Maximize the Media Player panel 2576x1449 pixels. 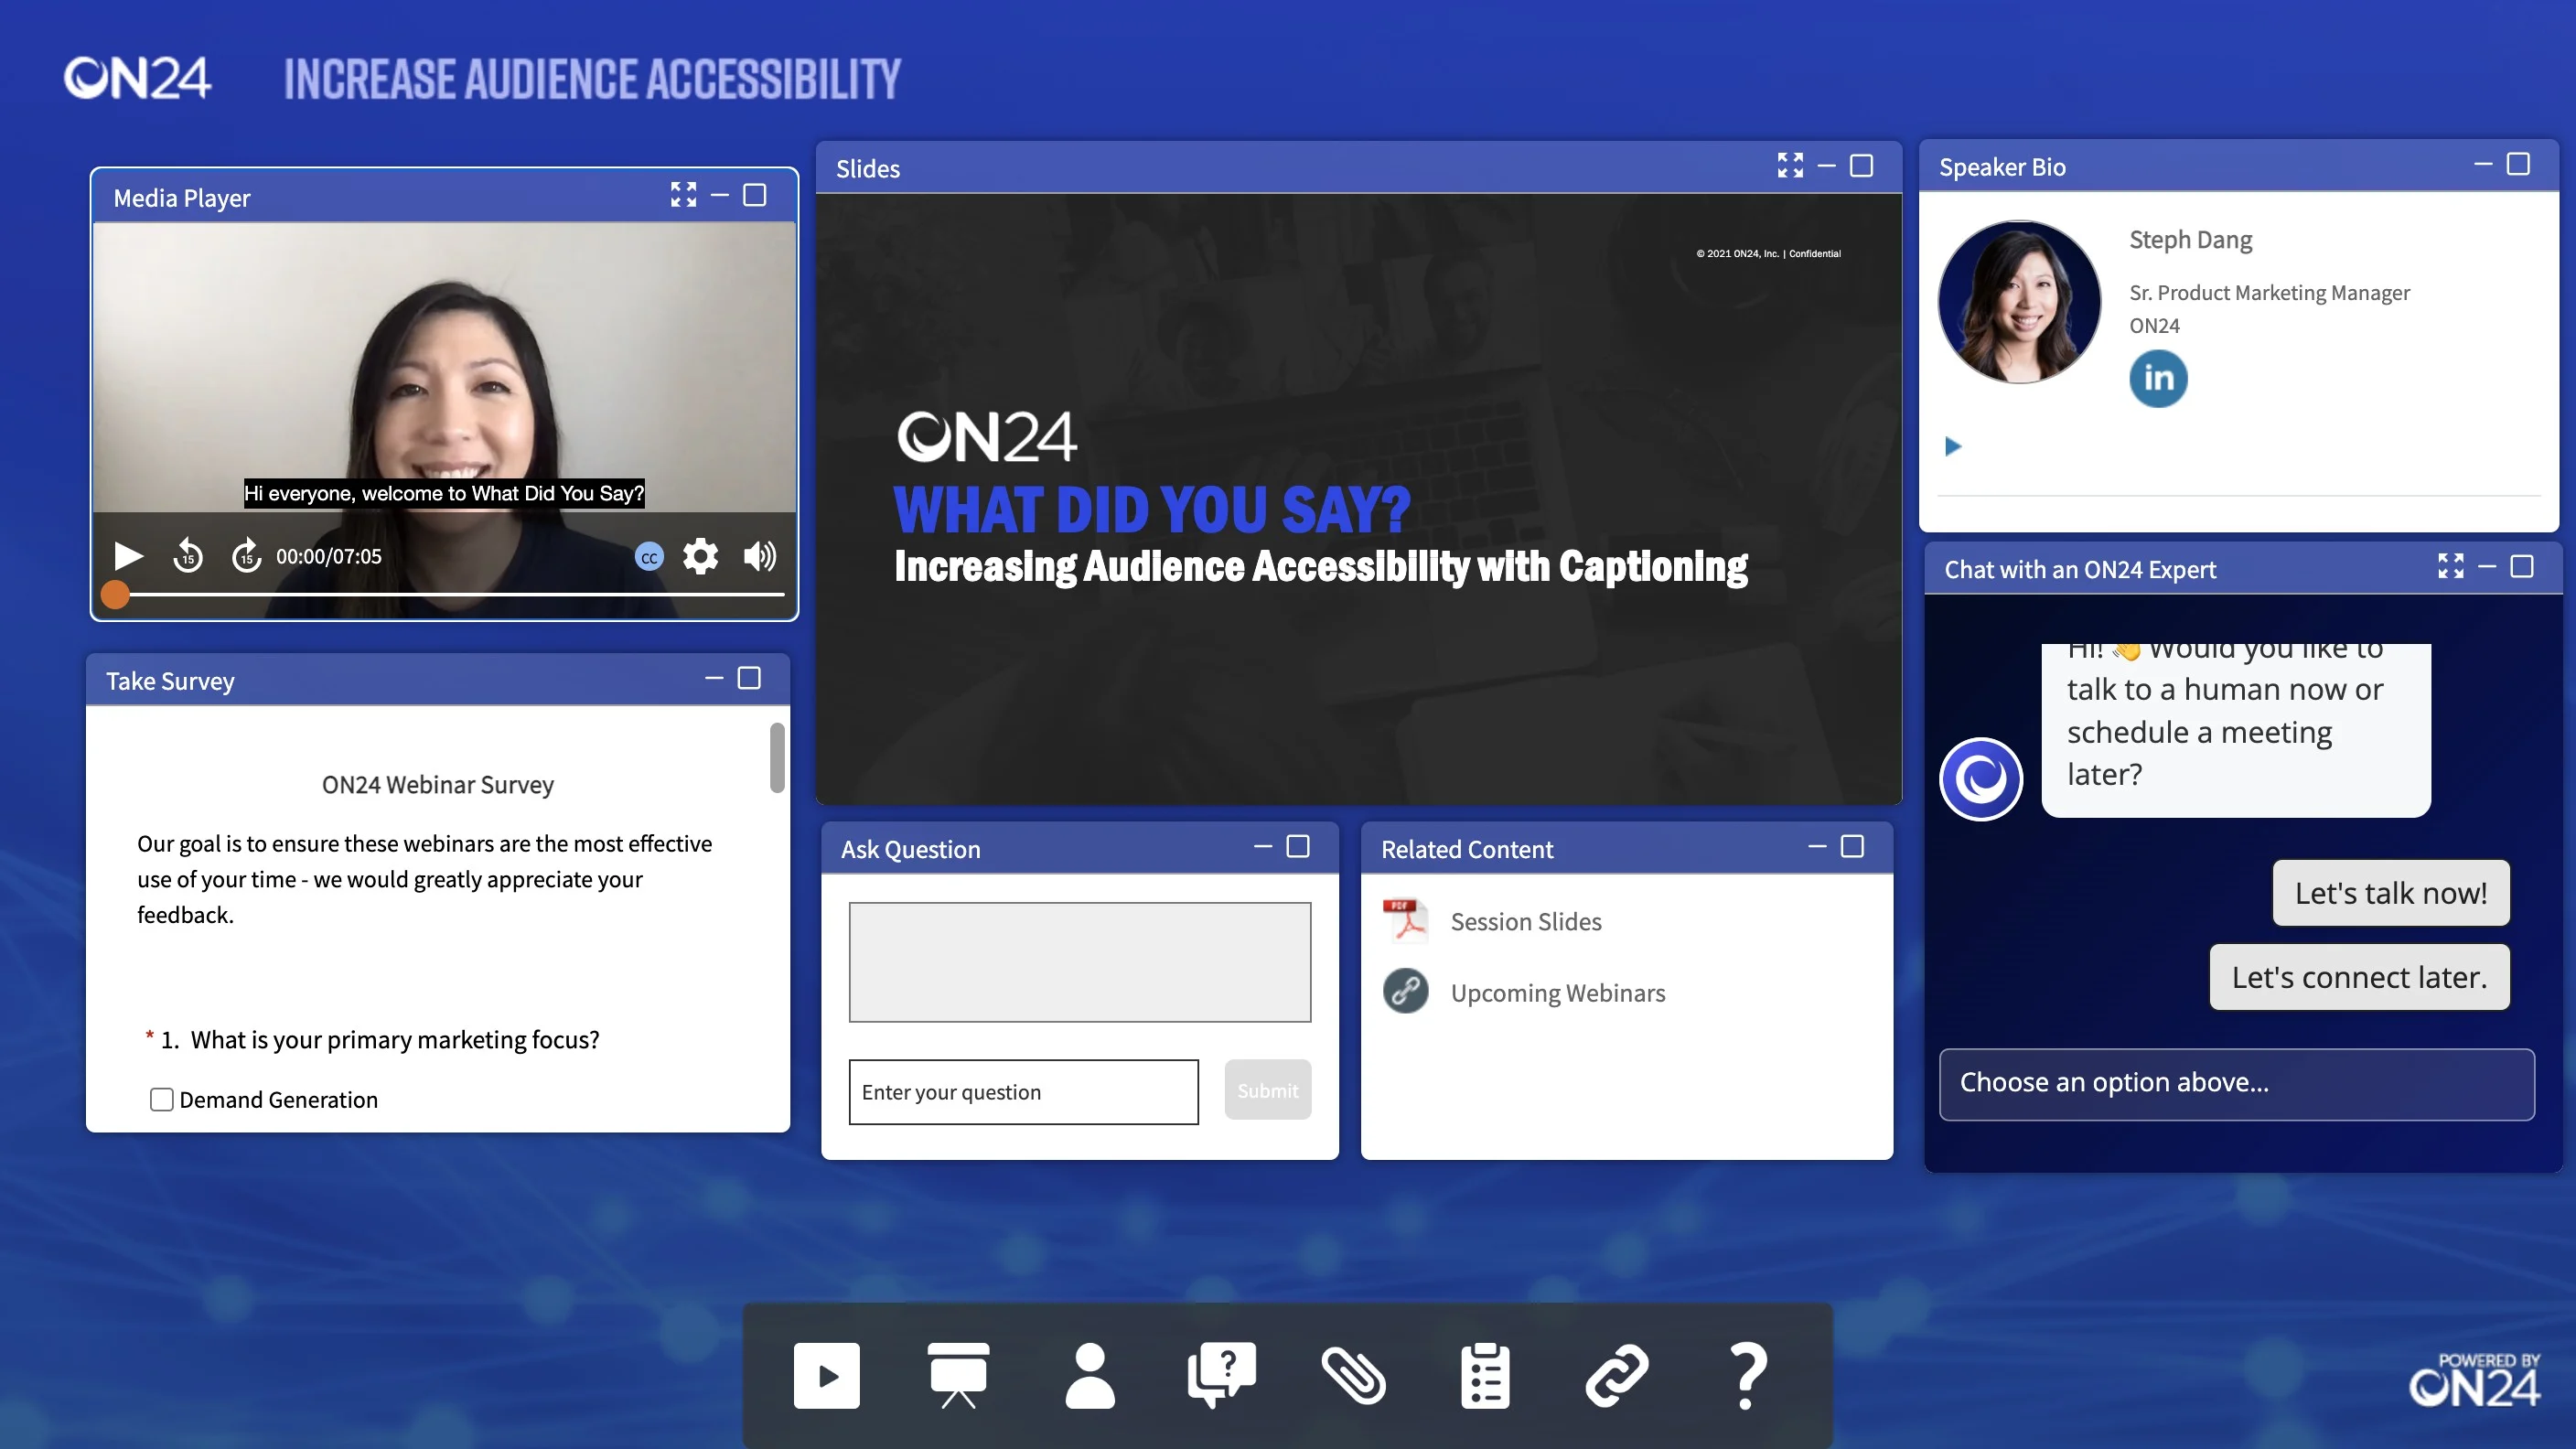pos(755,195)
